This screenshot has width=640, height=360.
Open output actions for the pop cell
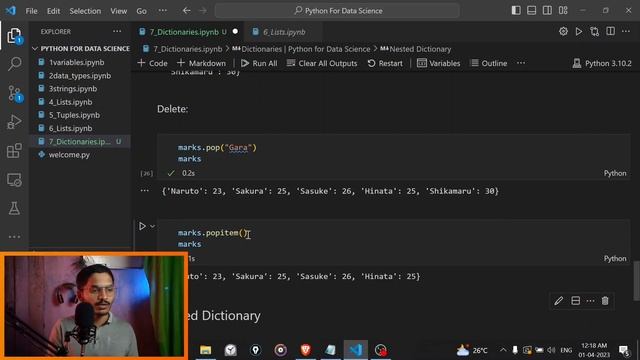pyautogui.click(x=144, y=191)
